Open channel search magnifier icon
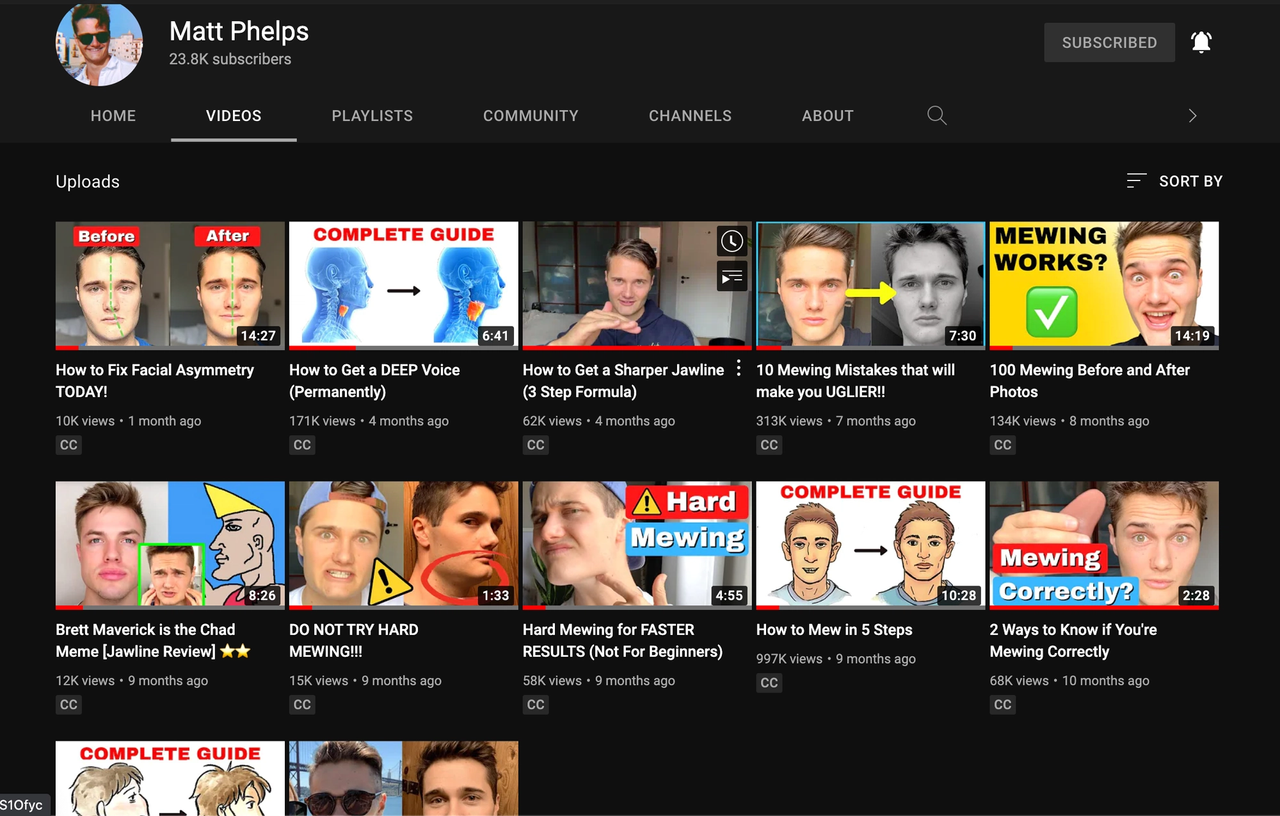The image size is (1280, 816). tap(936, 115)
